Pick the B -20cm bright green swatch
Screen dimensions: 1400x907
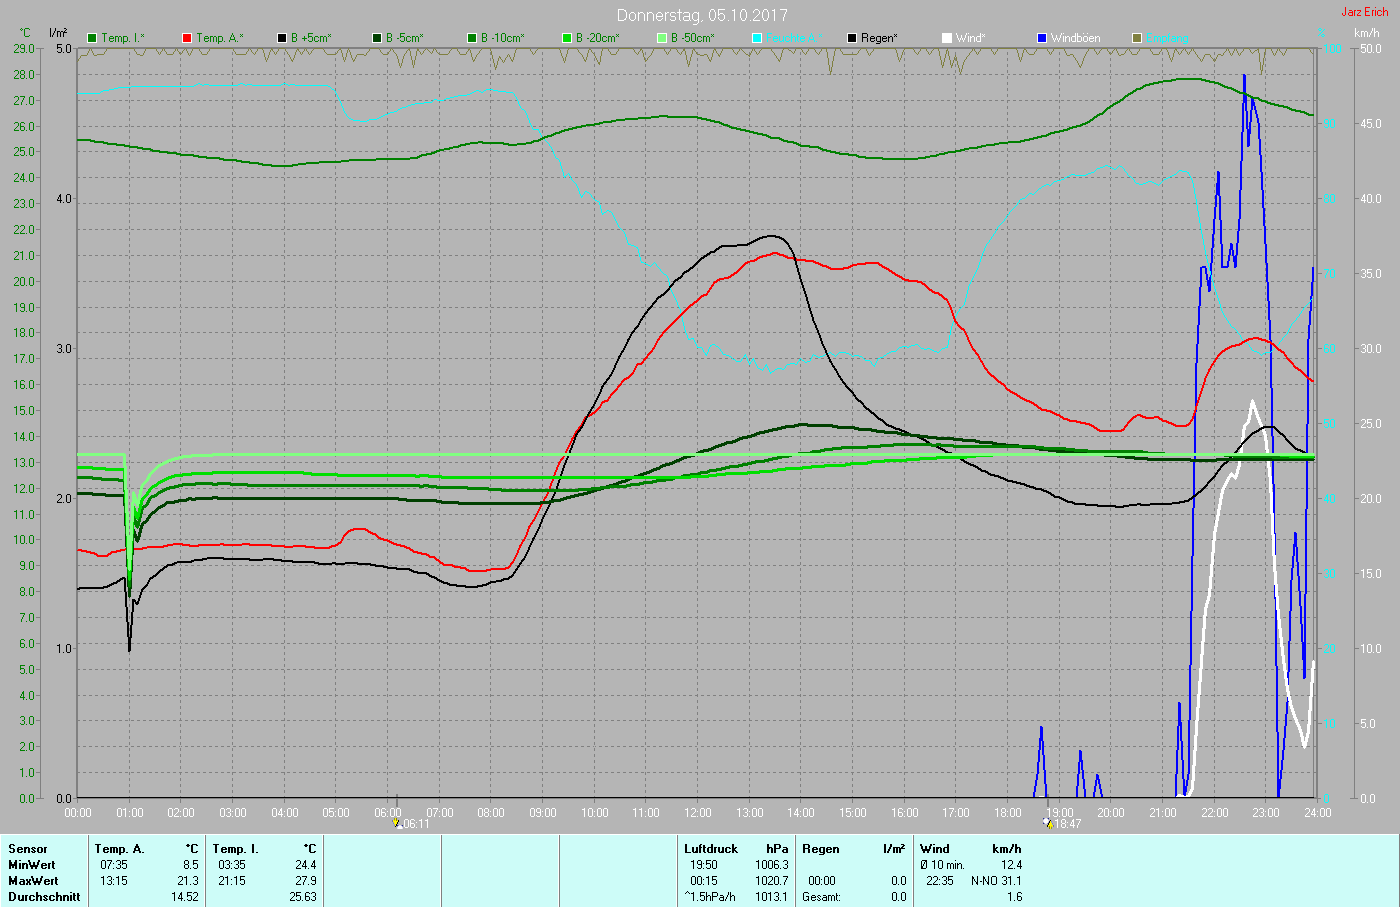click(x=567, y=38)
